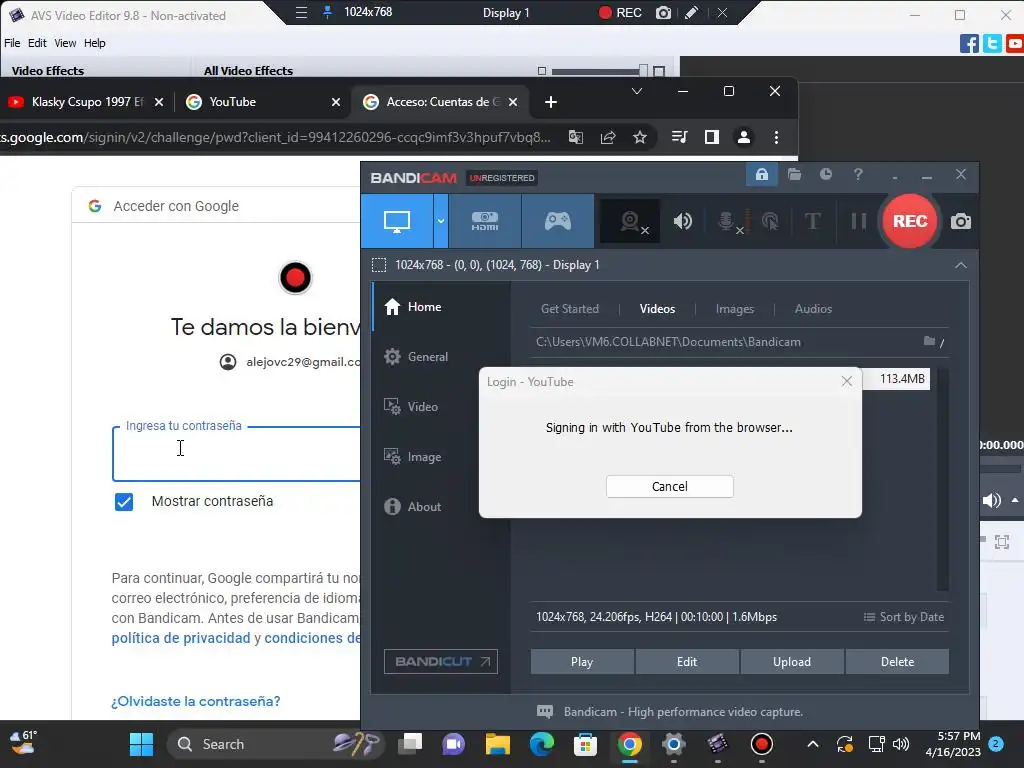Show hidden tray icons chevron
The height and width of the screenshot is (768, 1024).
tap(812, 744)
